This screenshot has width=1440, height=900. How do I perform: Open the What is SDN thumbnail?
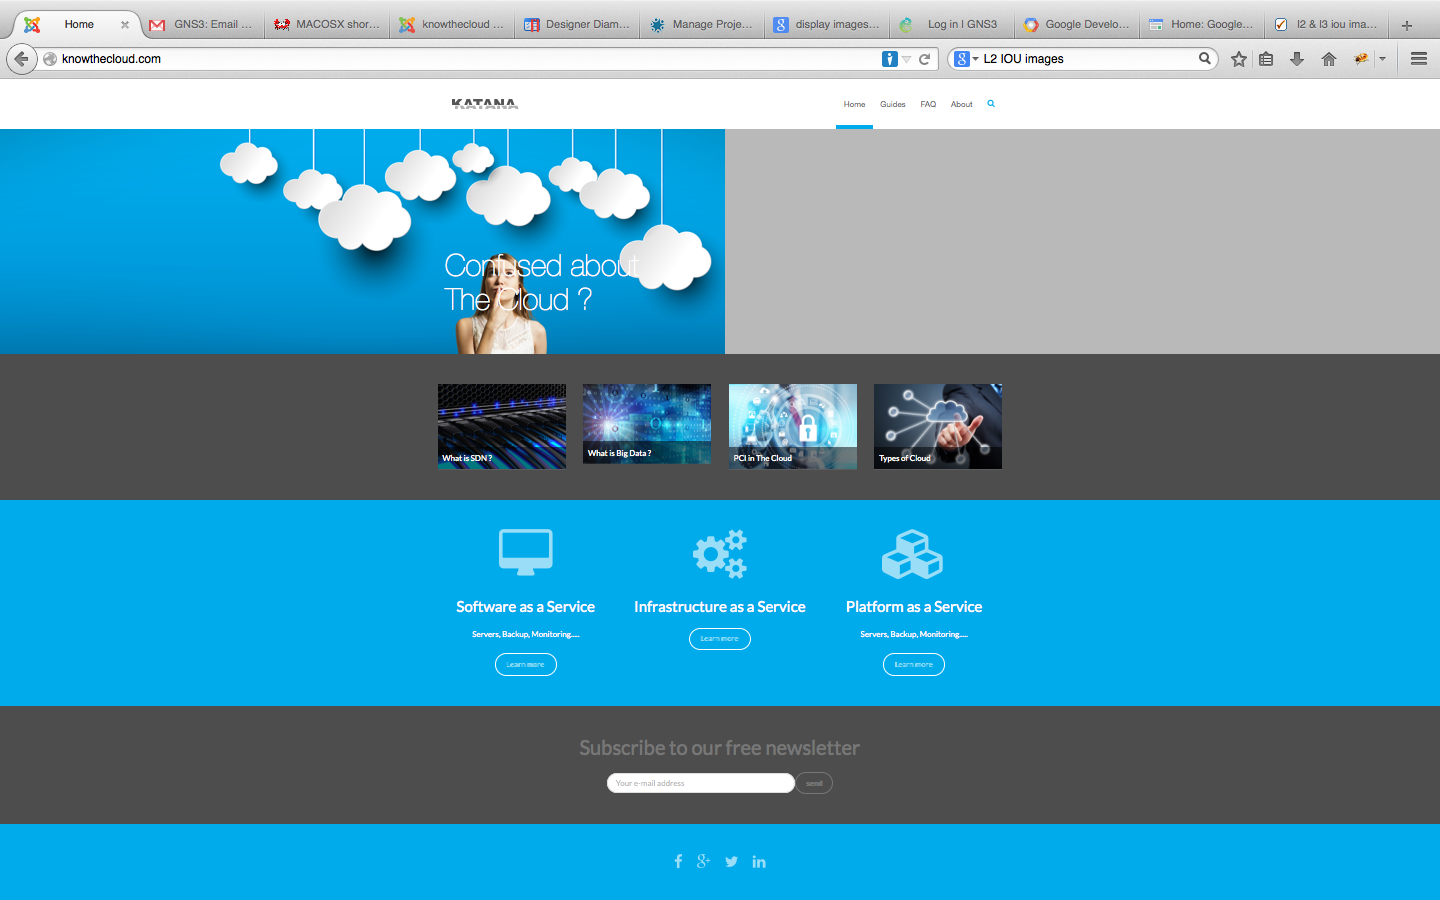[502, 426]
